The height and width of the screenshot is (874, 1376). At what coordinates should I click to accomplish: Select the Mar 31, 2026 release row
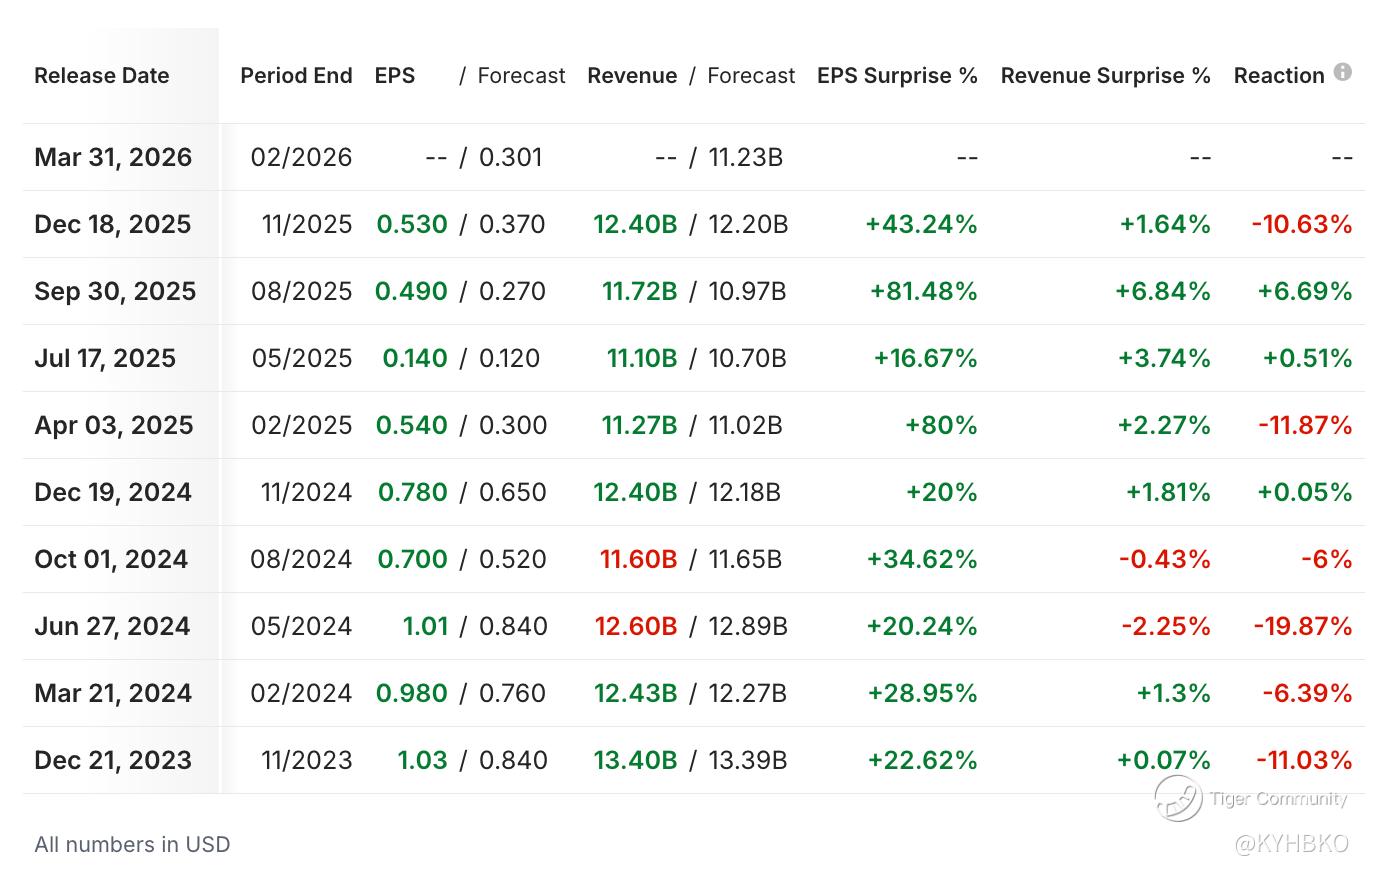pyautogui.click(x=113, y=157)
